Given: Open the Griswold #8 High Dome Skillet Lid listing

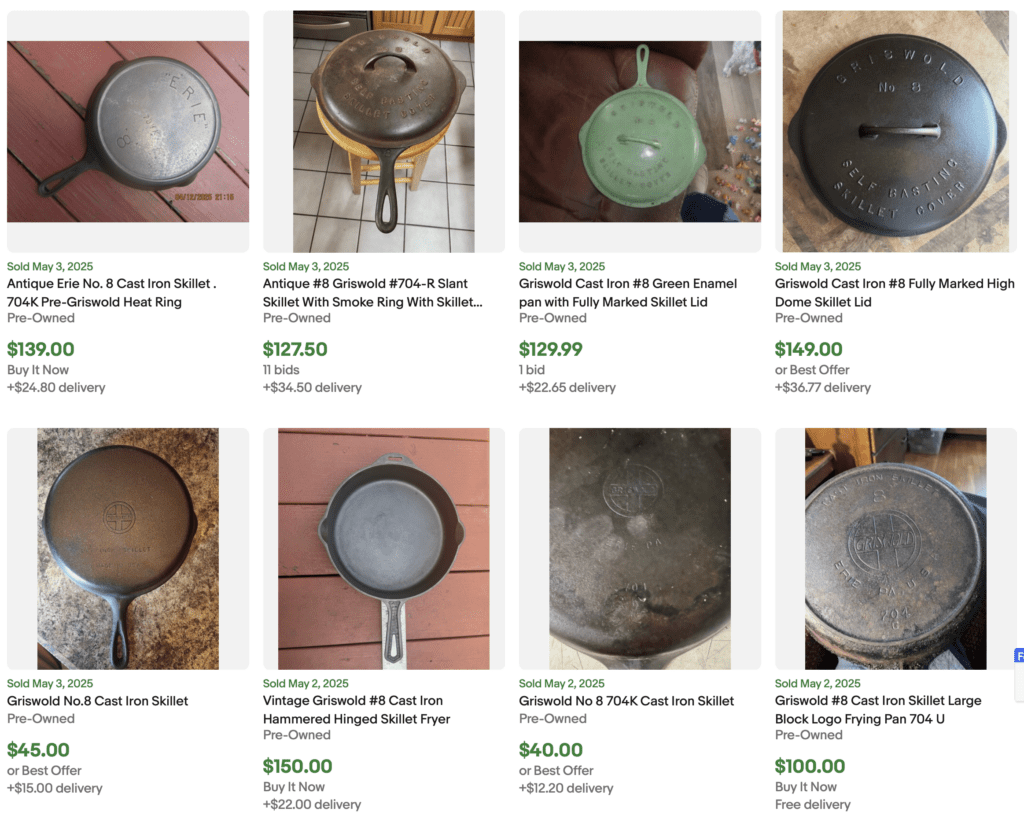Looking at the screenshot, I should (x=894, y=292).
